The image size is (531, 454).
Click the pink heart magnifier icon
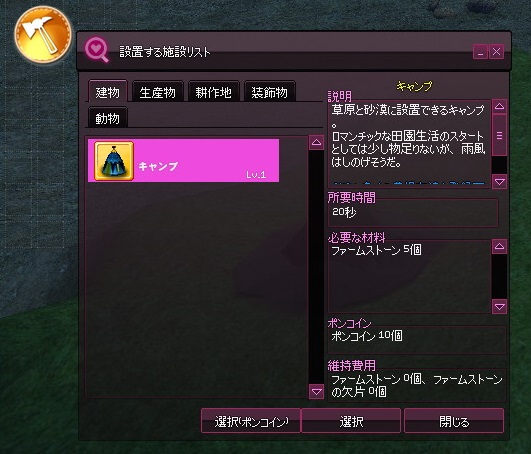(x=97, y=50)
